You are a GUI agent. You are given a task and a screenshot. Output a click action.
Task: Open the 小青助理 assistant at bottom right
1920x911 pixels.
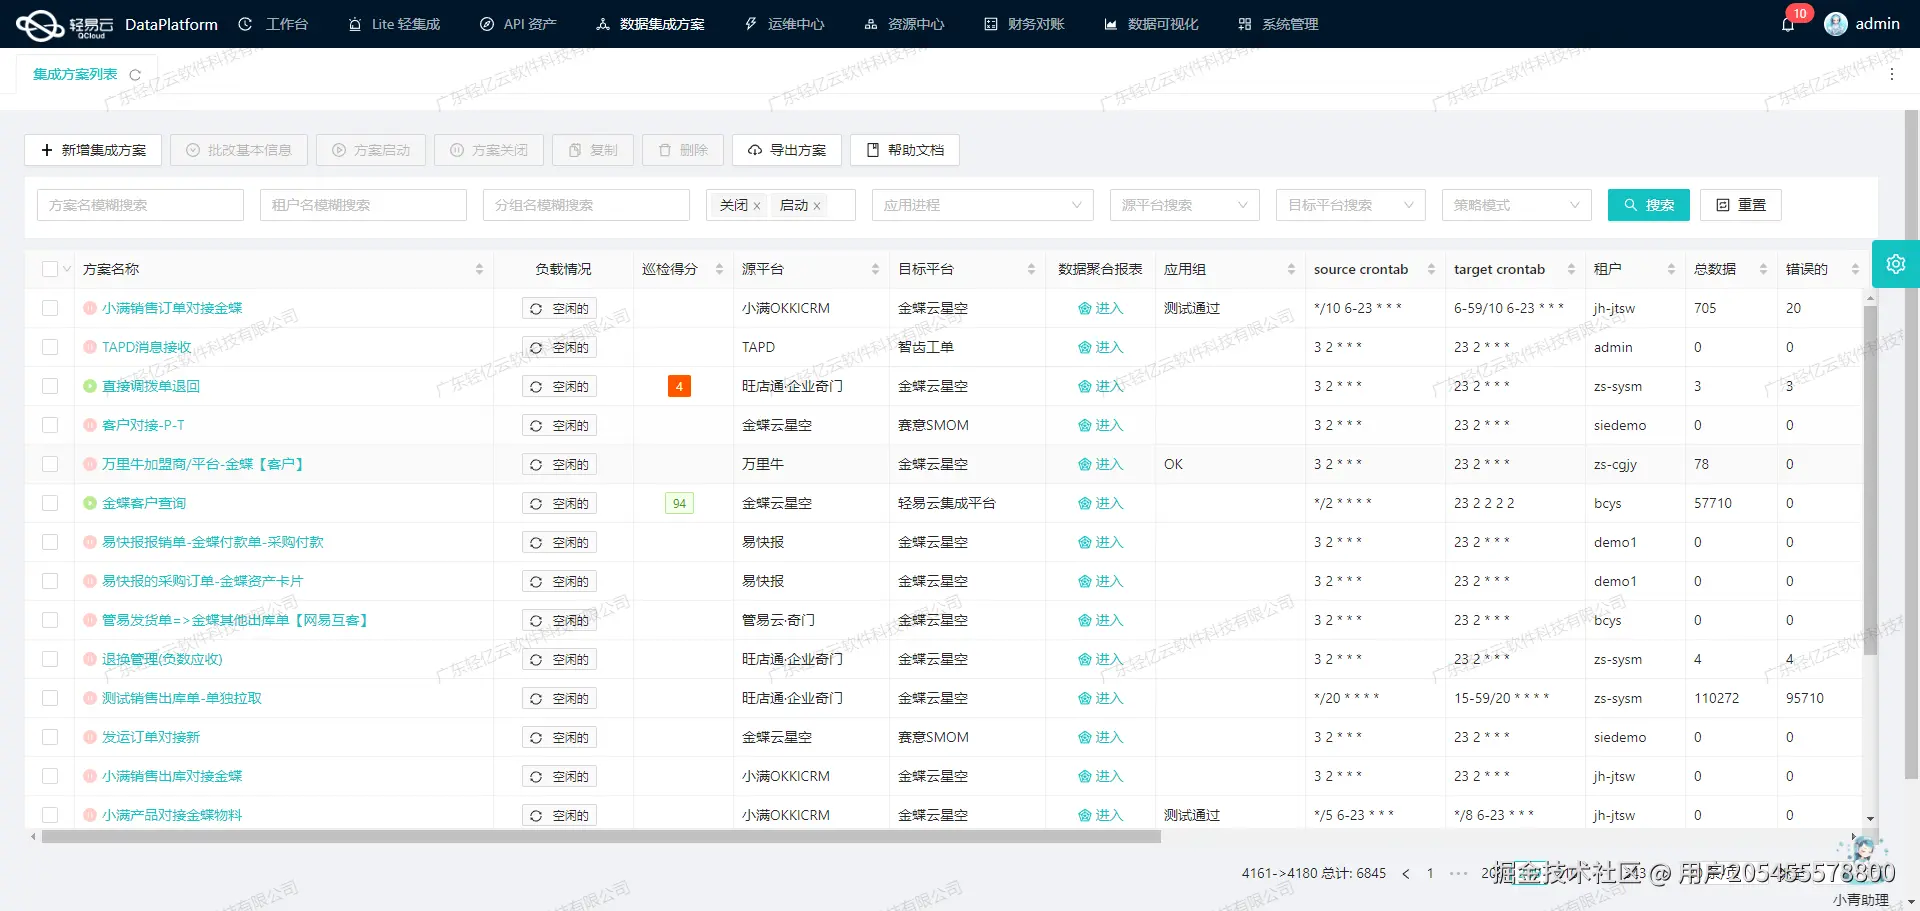coord(1862,855)
